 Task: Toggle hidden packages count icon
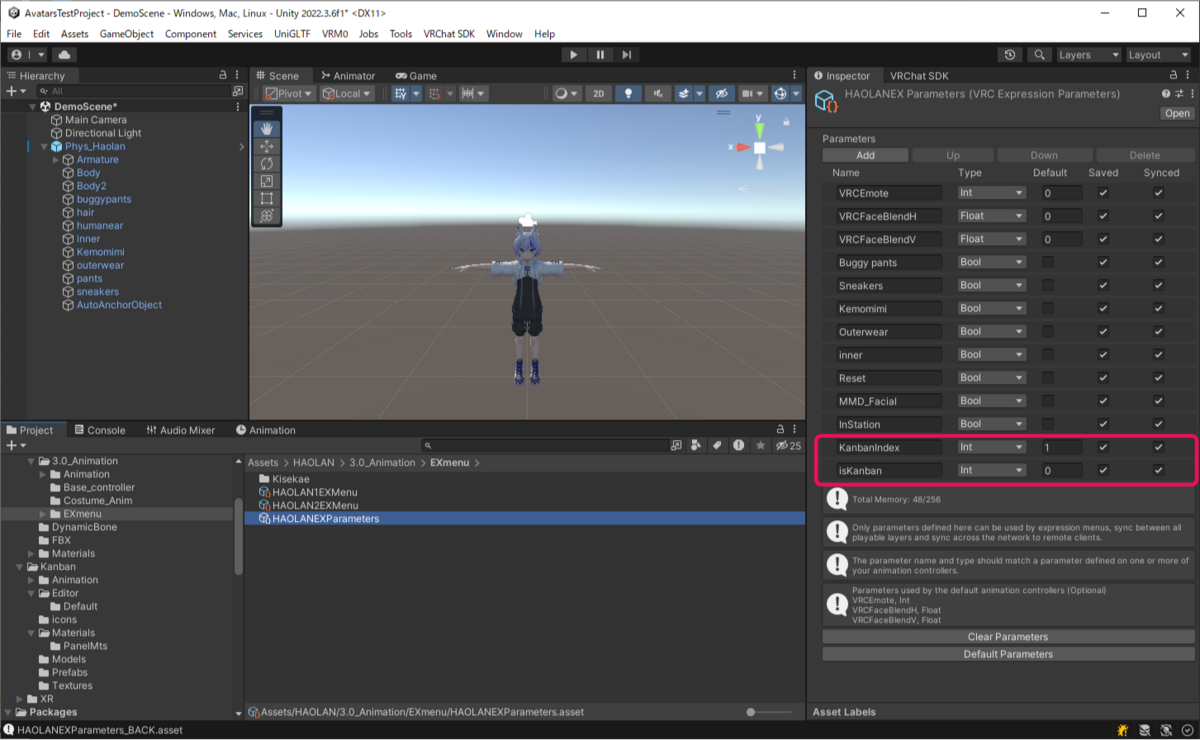[x=789, y=445]
